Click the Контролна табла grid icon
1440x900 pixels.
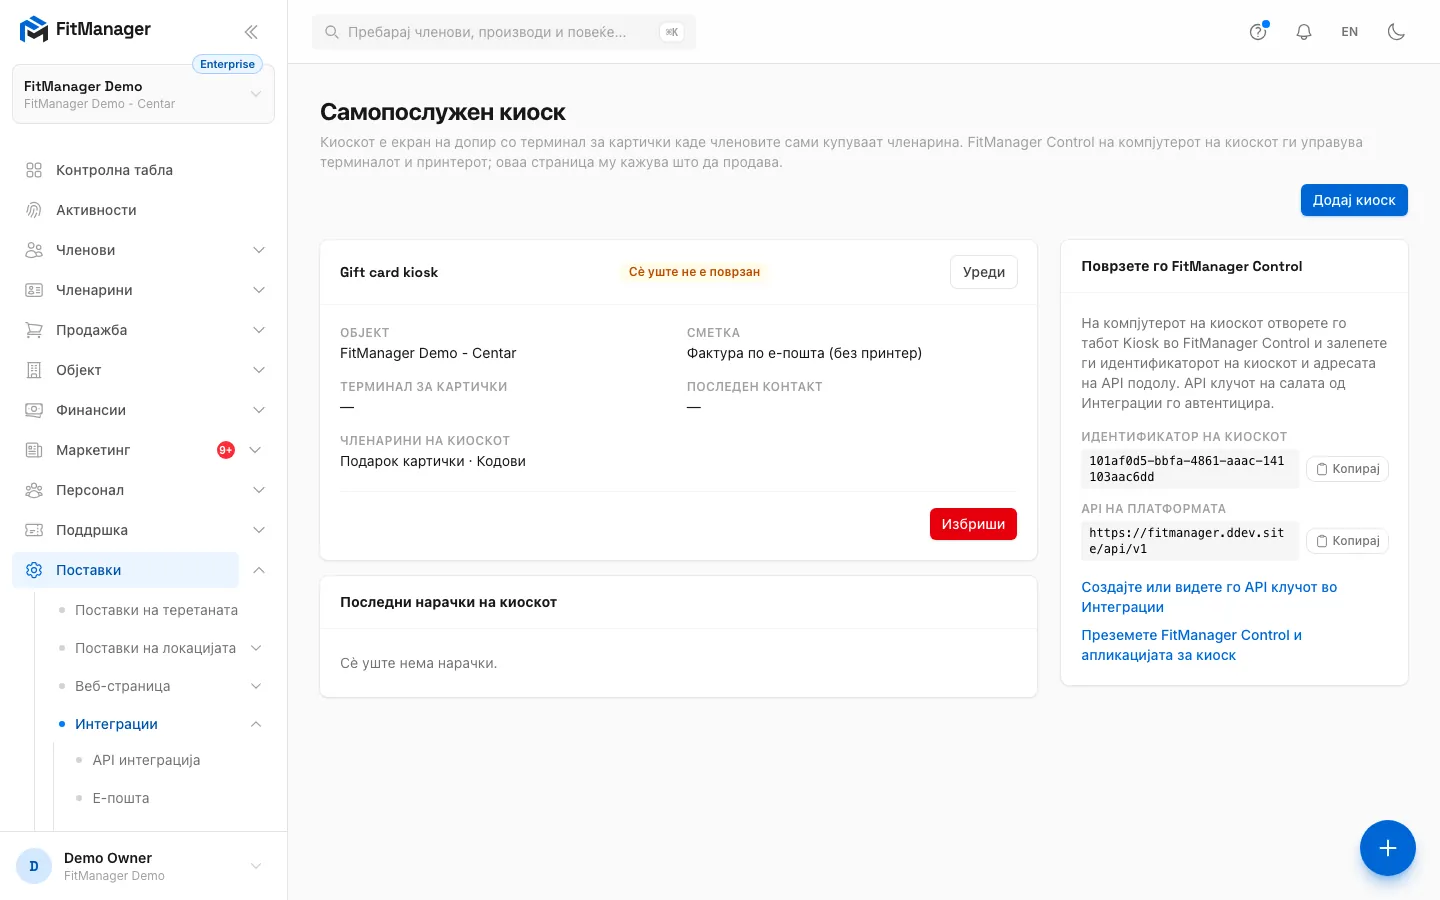[34, 170]
